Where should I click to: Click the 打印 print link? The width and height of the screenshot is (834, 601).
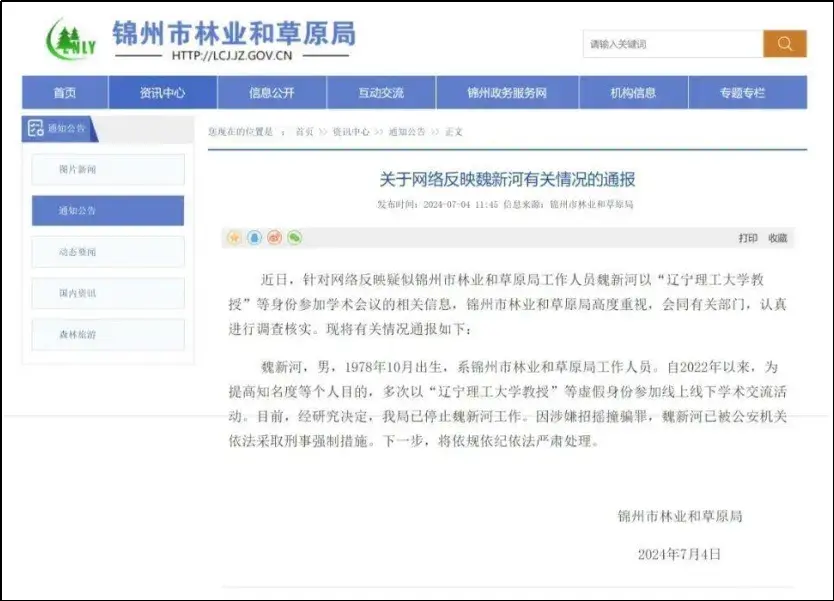pyautogui.click(x=747, y=238)
